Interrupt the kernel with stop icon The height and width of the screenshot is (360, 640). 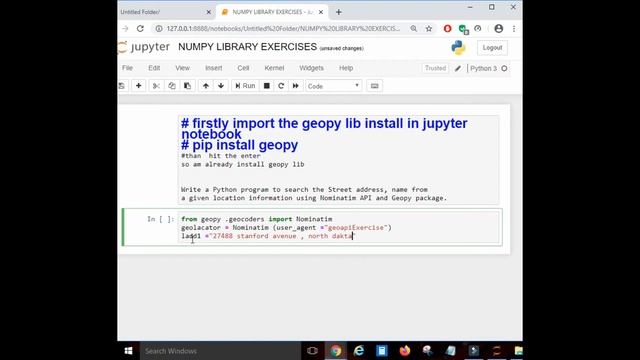pos(267,86)
